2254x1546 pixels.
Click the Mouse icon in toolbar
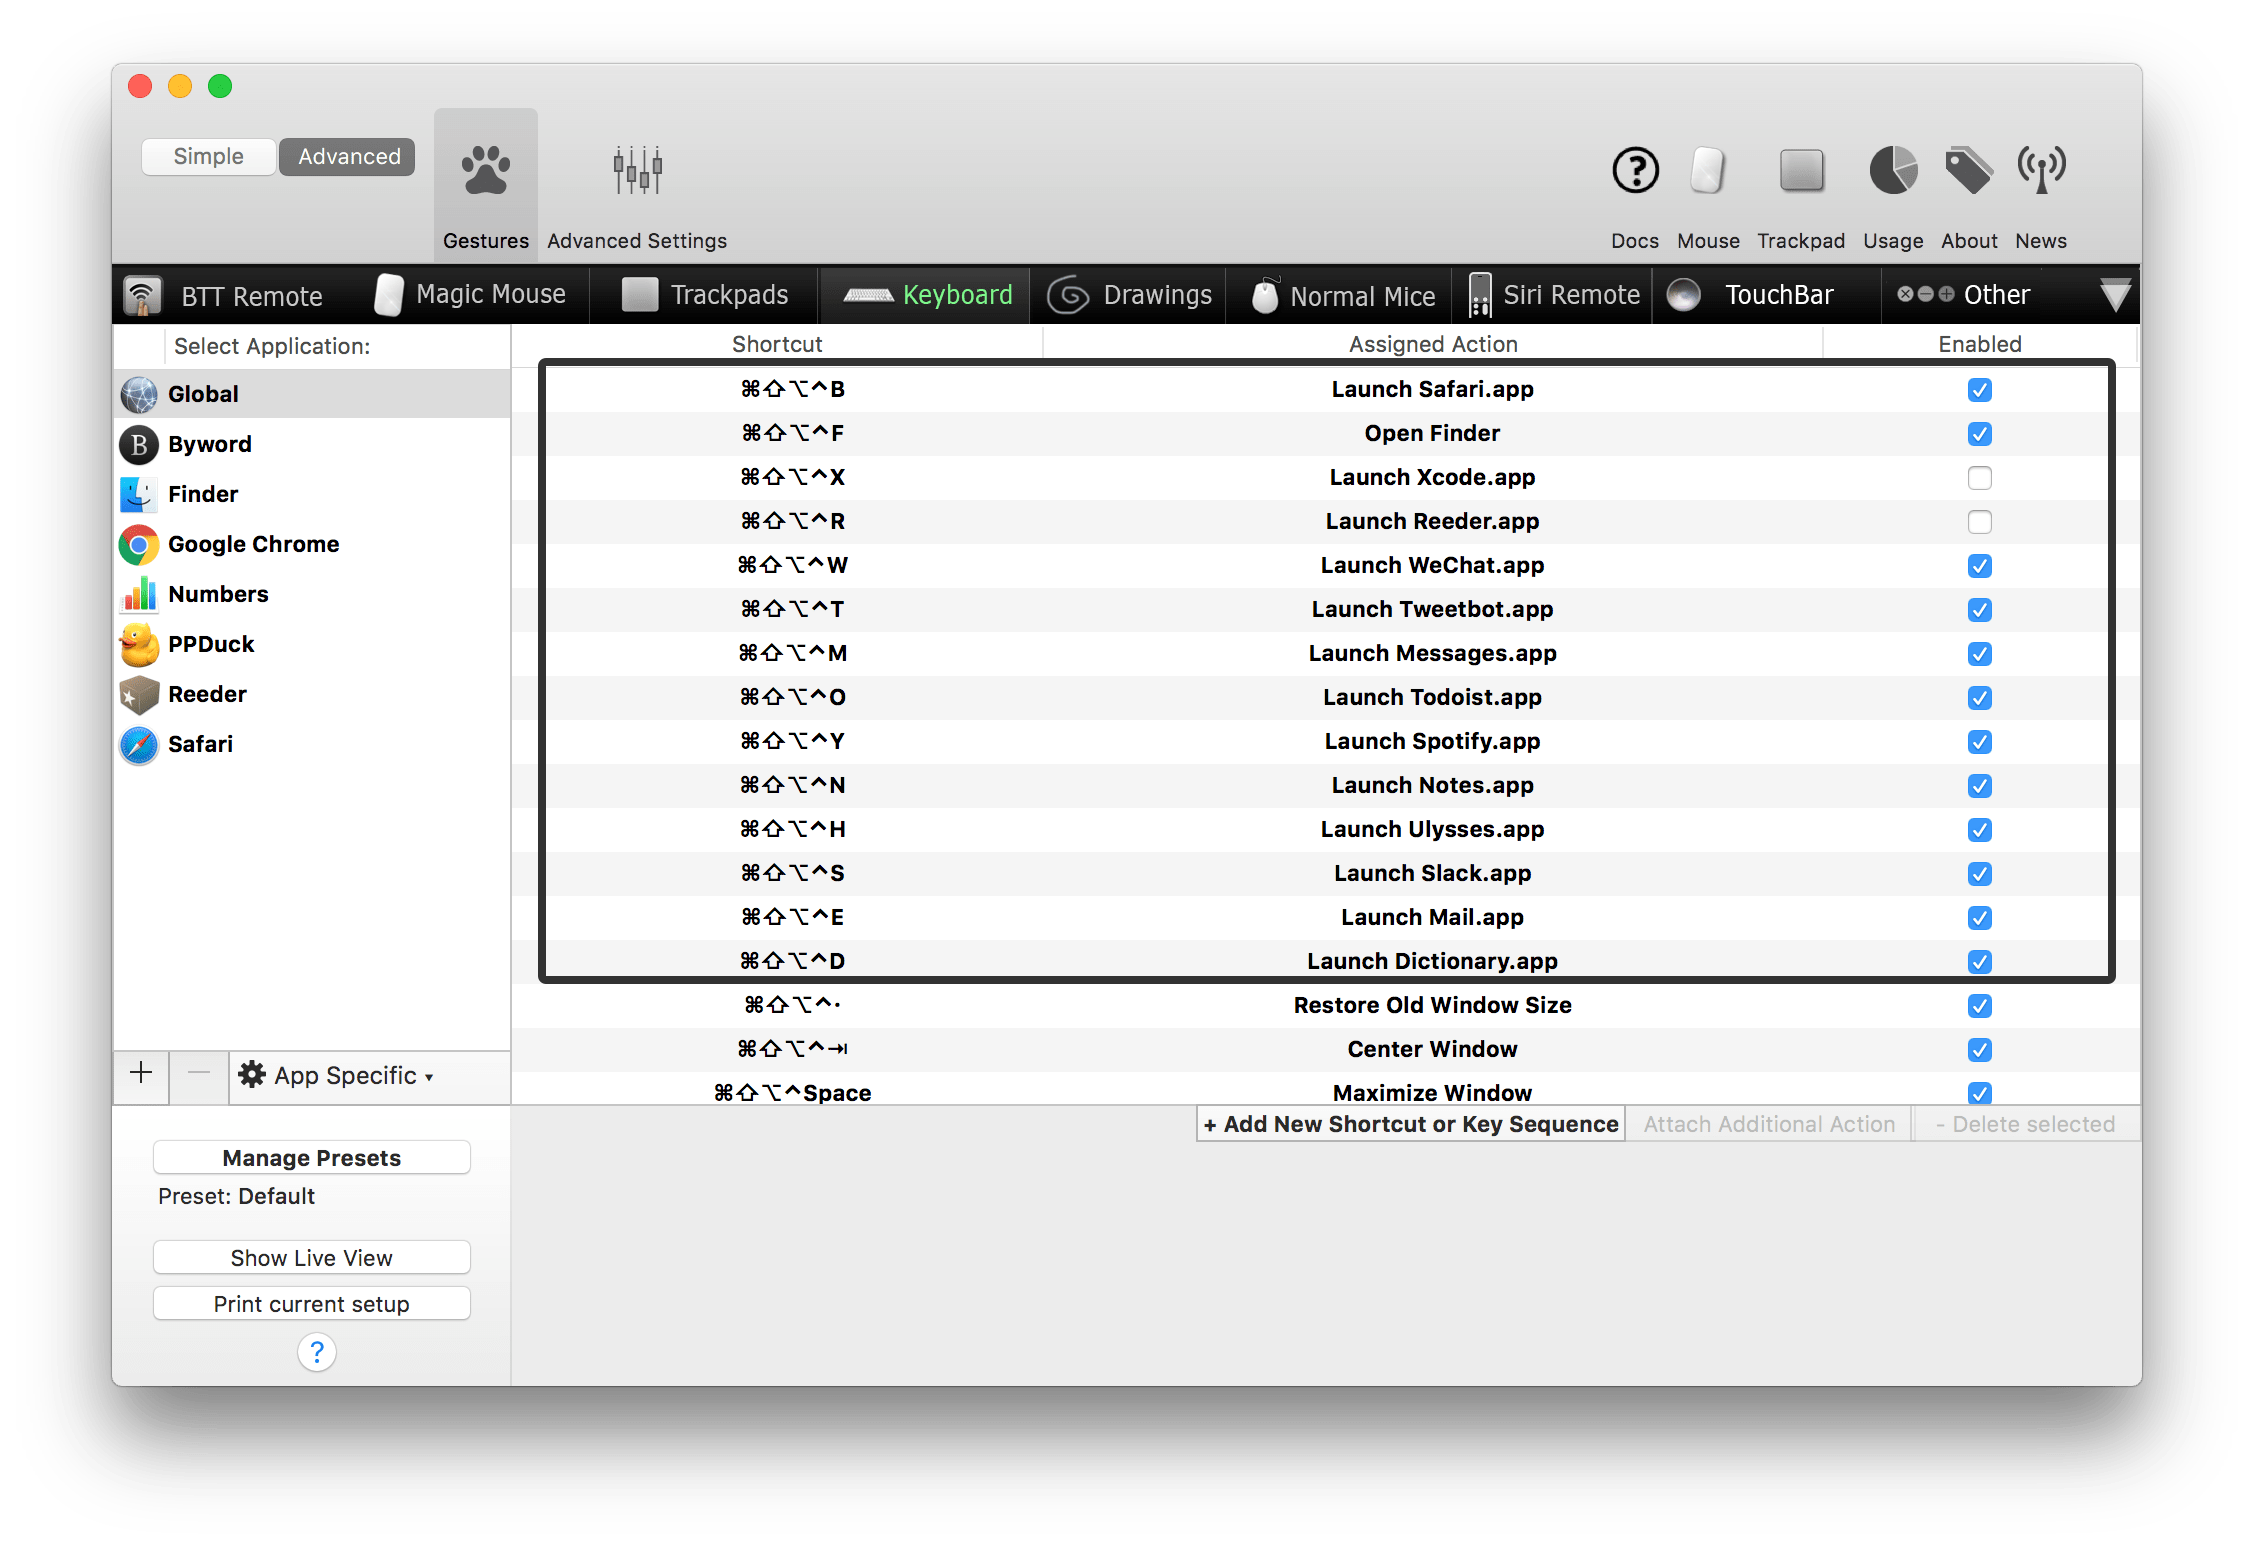tap(1708, 171)
